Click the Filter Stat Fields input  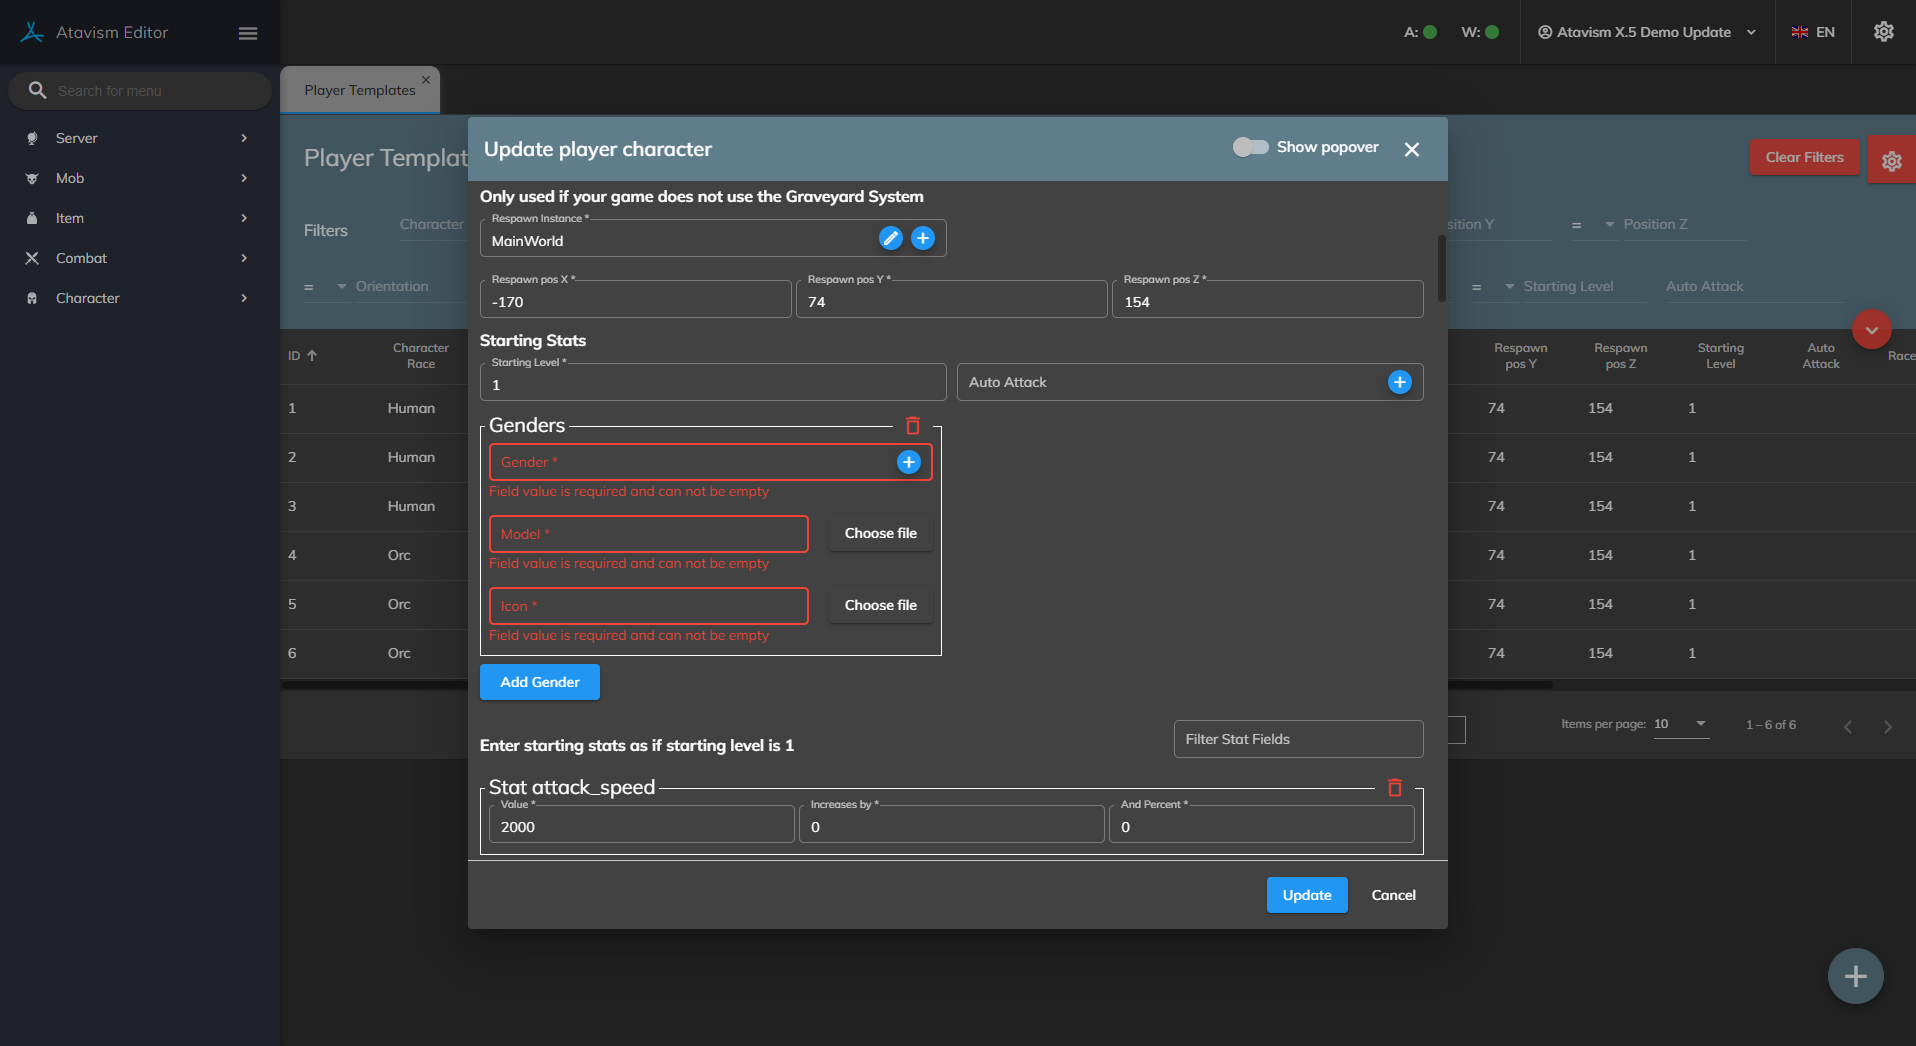pyautogui.click(x=1297, y=739)
